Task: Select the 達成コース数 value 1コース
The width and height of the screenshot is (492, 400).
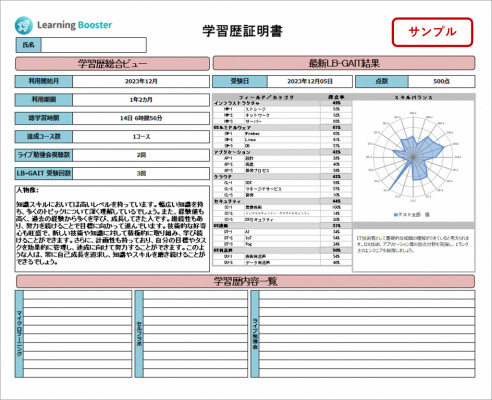Action: tap(141, 137)
